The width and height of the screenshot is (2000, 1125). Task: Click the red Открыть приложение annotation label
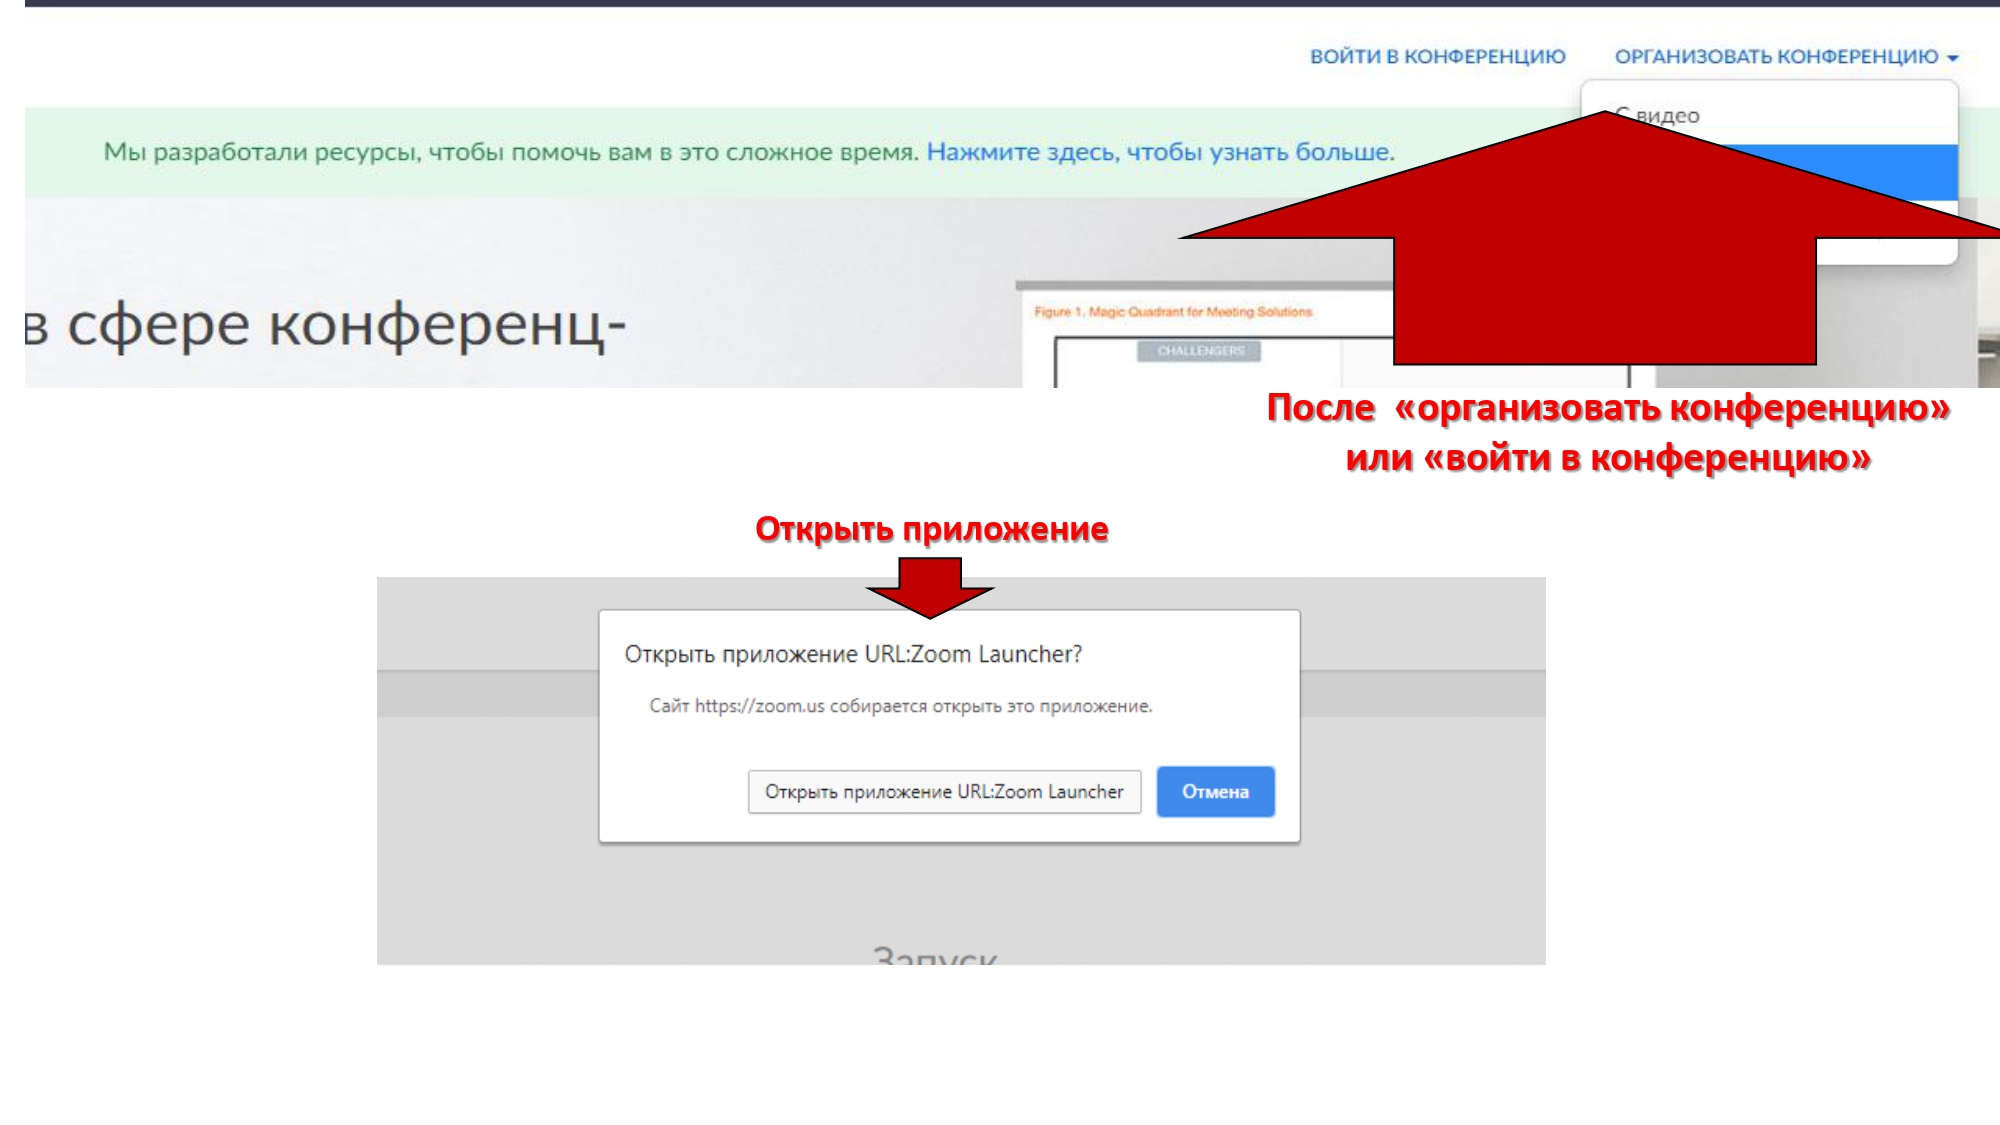(x=931, y=529)
